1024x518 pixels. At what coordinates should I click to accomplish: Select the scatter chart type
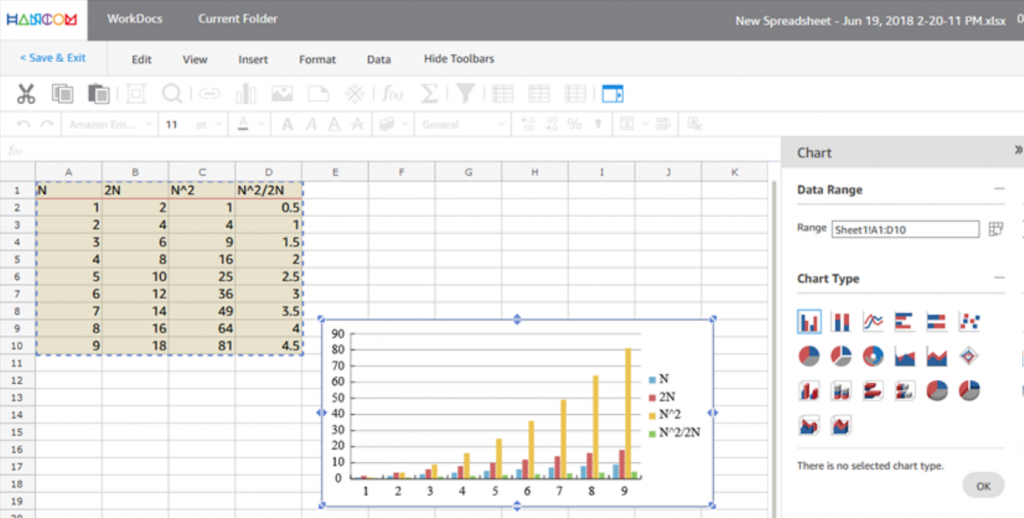(x=969, y=321)
